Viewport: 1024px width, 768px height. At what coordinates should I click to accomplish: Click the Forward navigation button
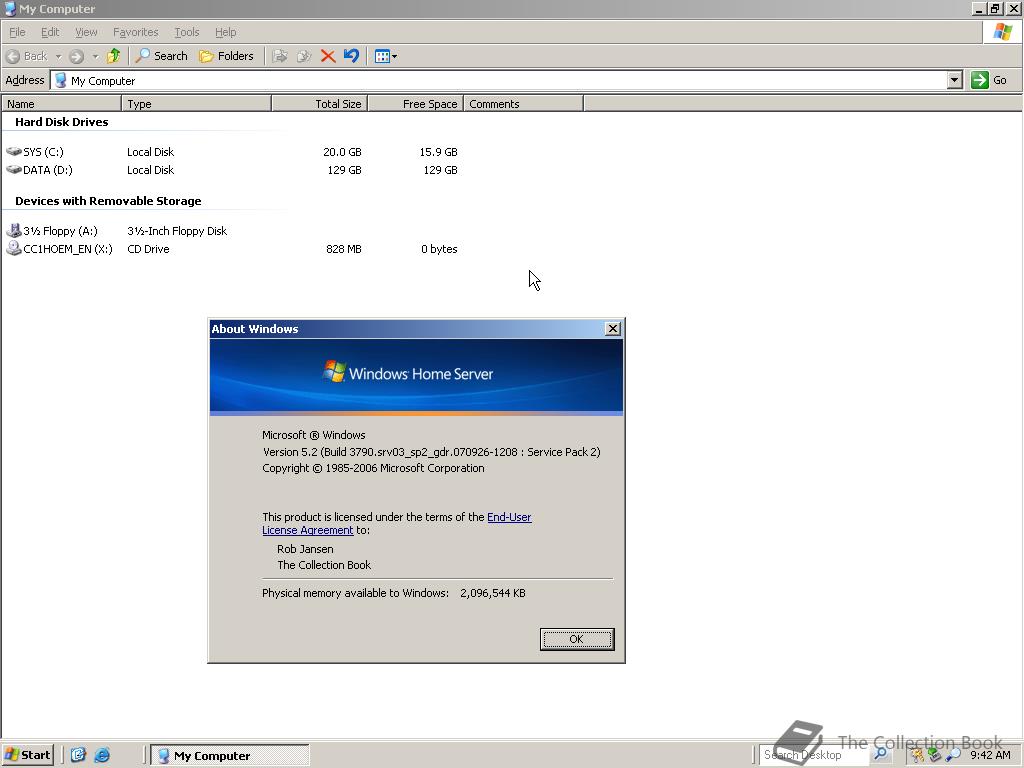(x=76, y=56)
